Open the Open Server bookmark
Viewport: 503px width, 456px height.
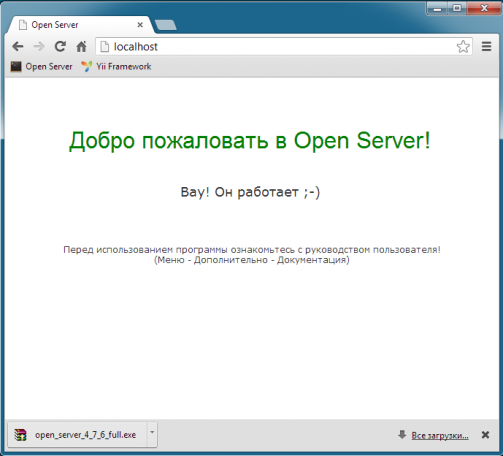(41, 67)
